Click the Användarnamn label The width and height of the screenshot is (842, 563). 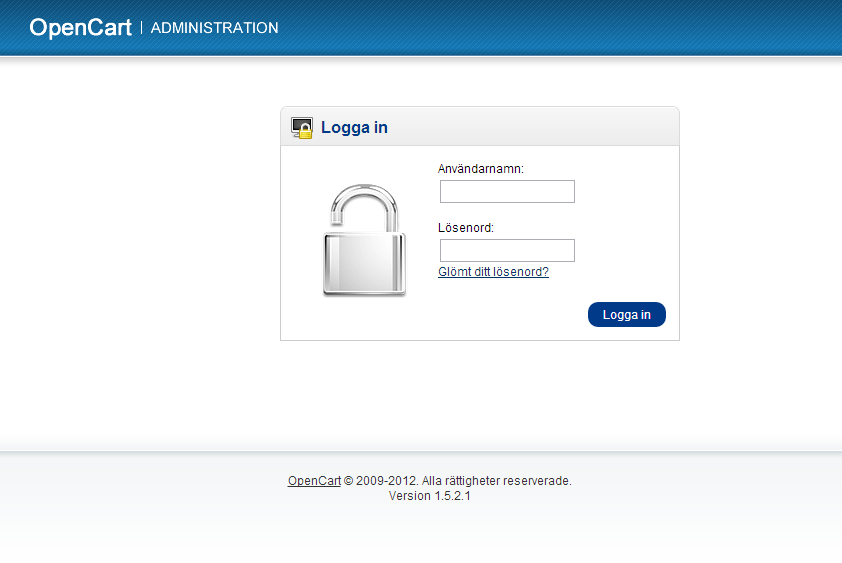[481, 169]
